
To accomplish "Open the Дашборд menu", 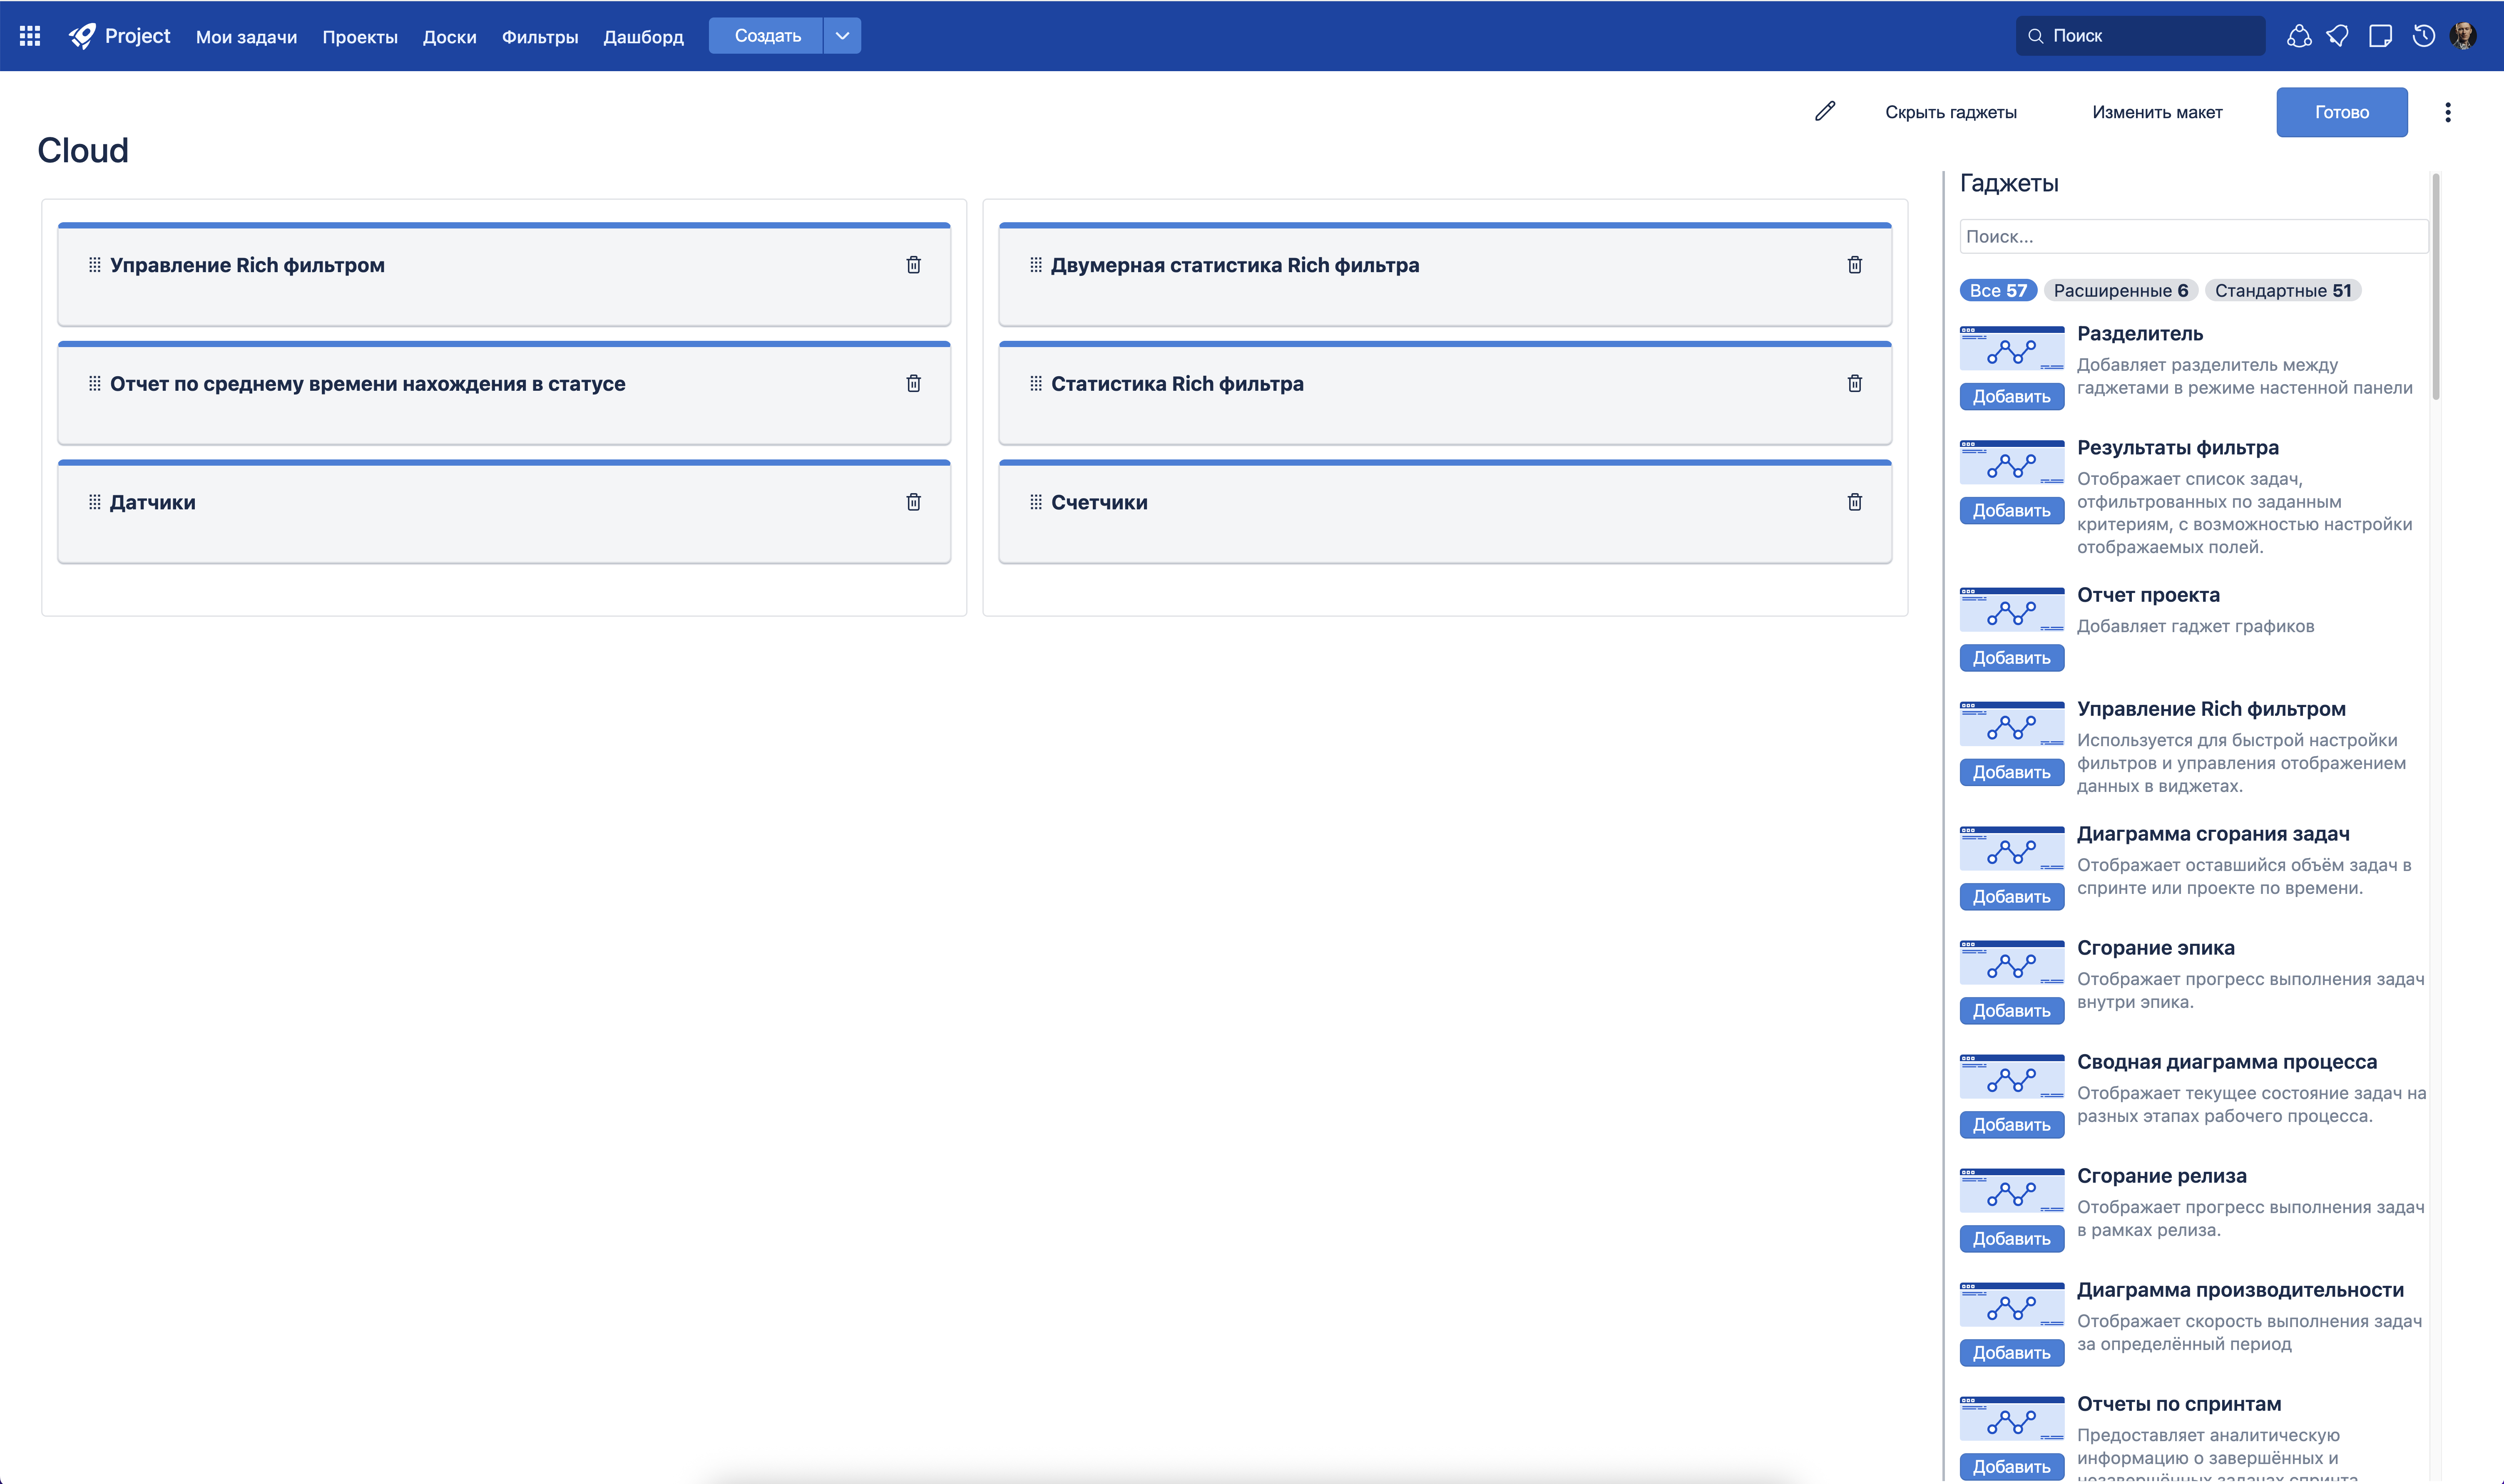I will (x=643, y=37).
